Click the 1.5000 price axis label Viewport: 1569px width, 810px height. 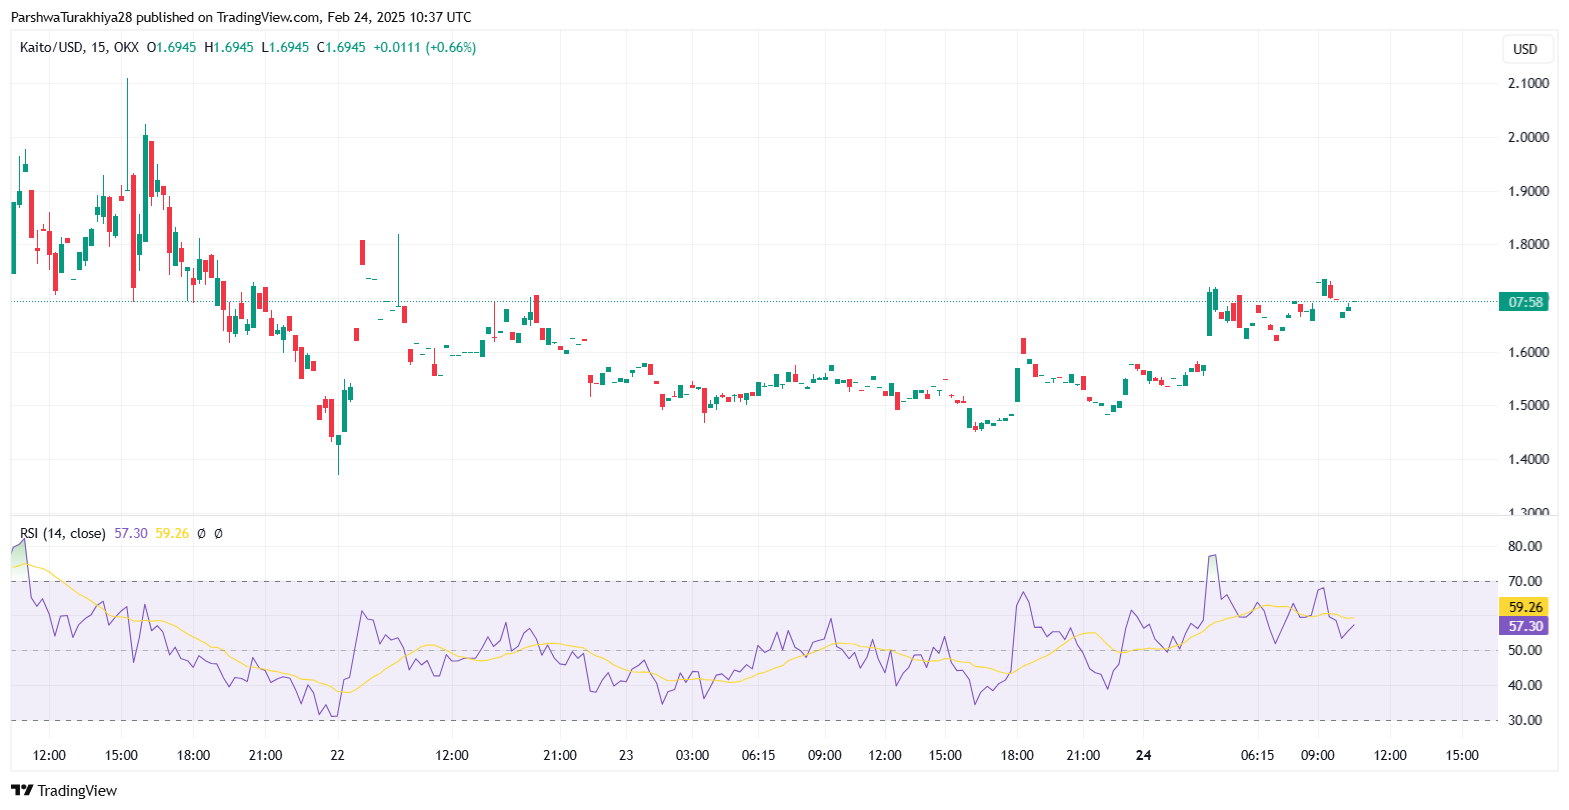click(1528, 405)
